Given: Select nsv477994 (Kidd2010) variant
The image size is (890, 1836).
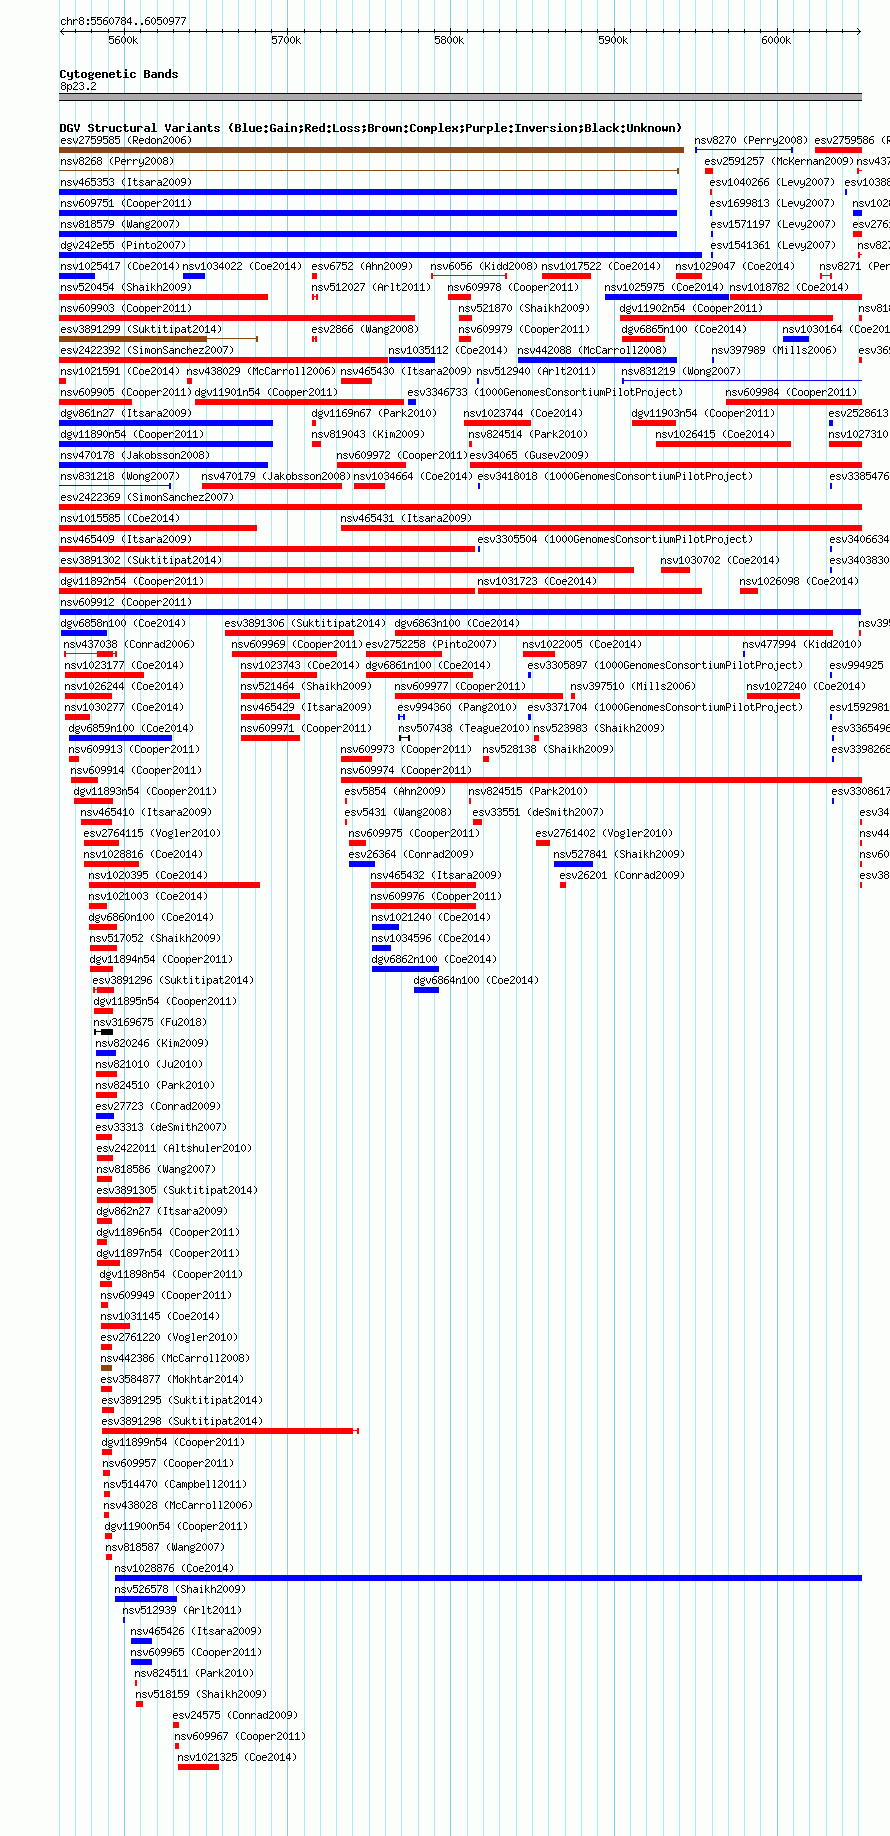Looking at the screenshot, I should pyautogui.click(x=744, y=654).
